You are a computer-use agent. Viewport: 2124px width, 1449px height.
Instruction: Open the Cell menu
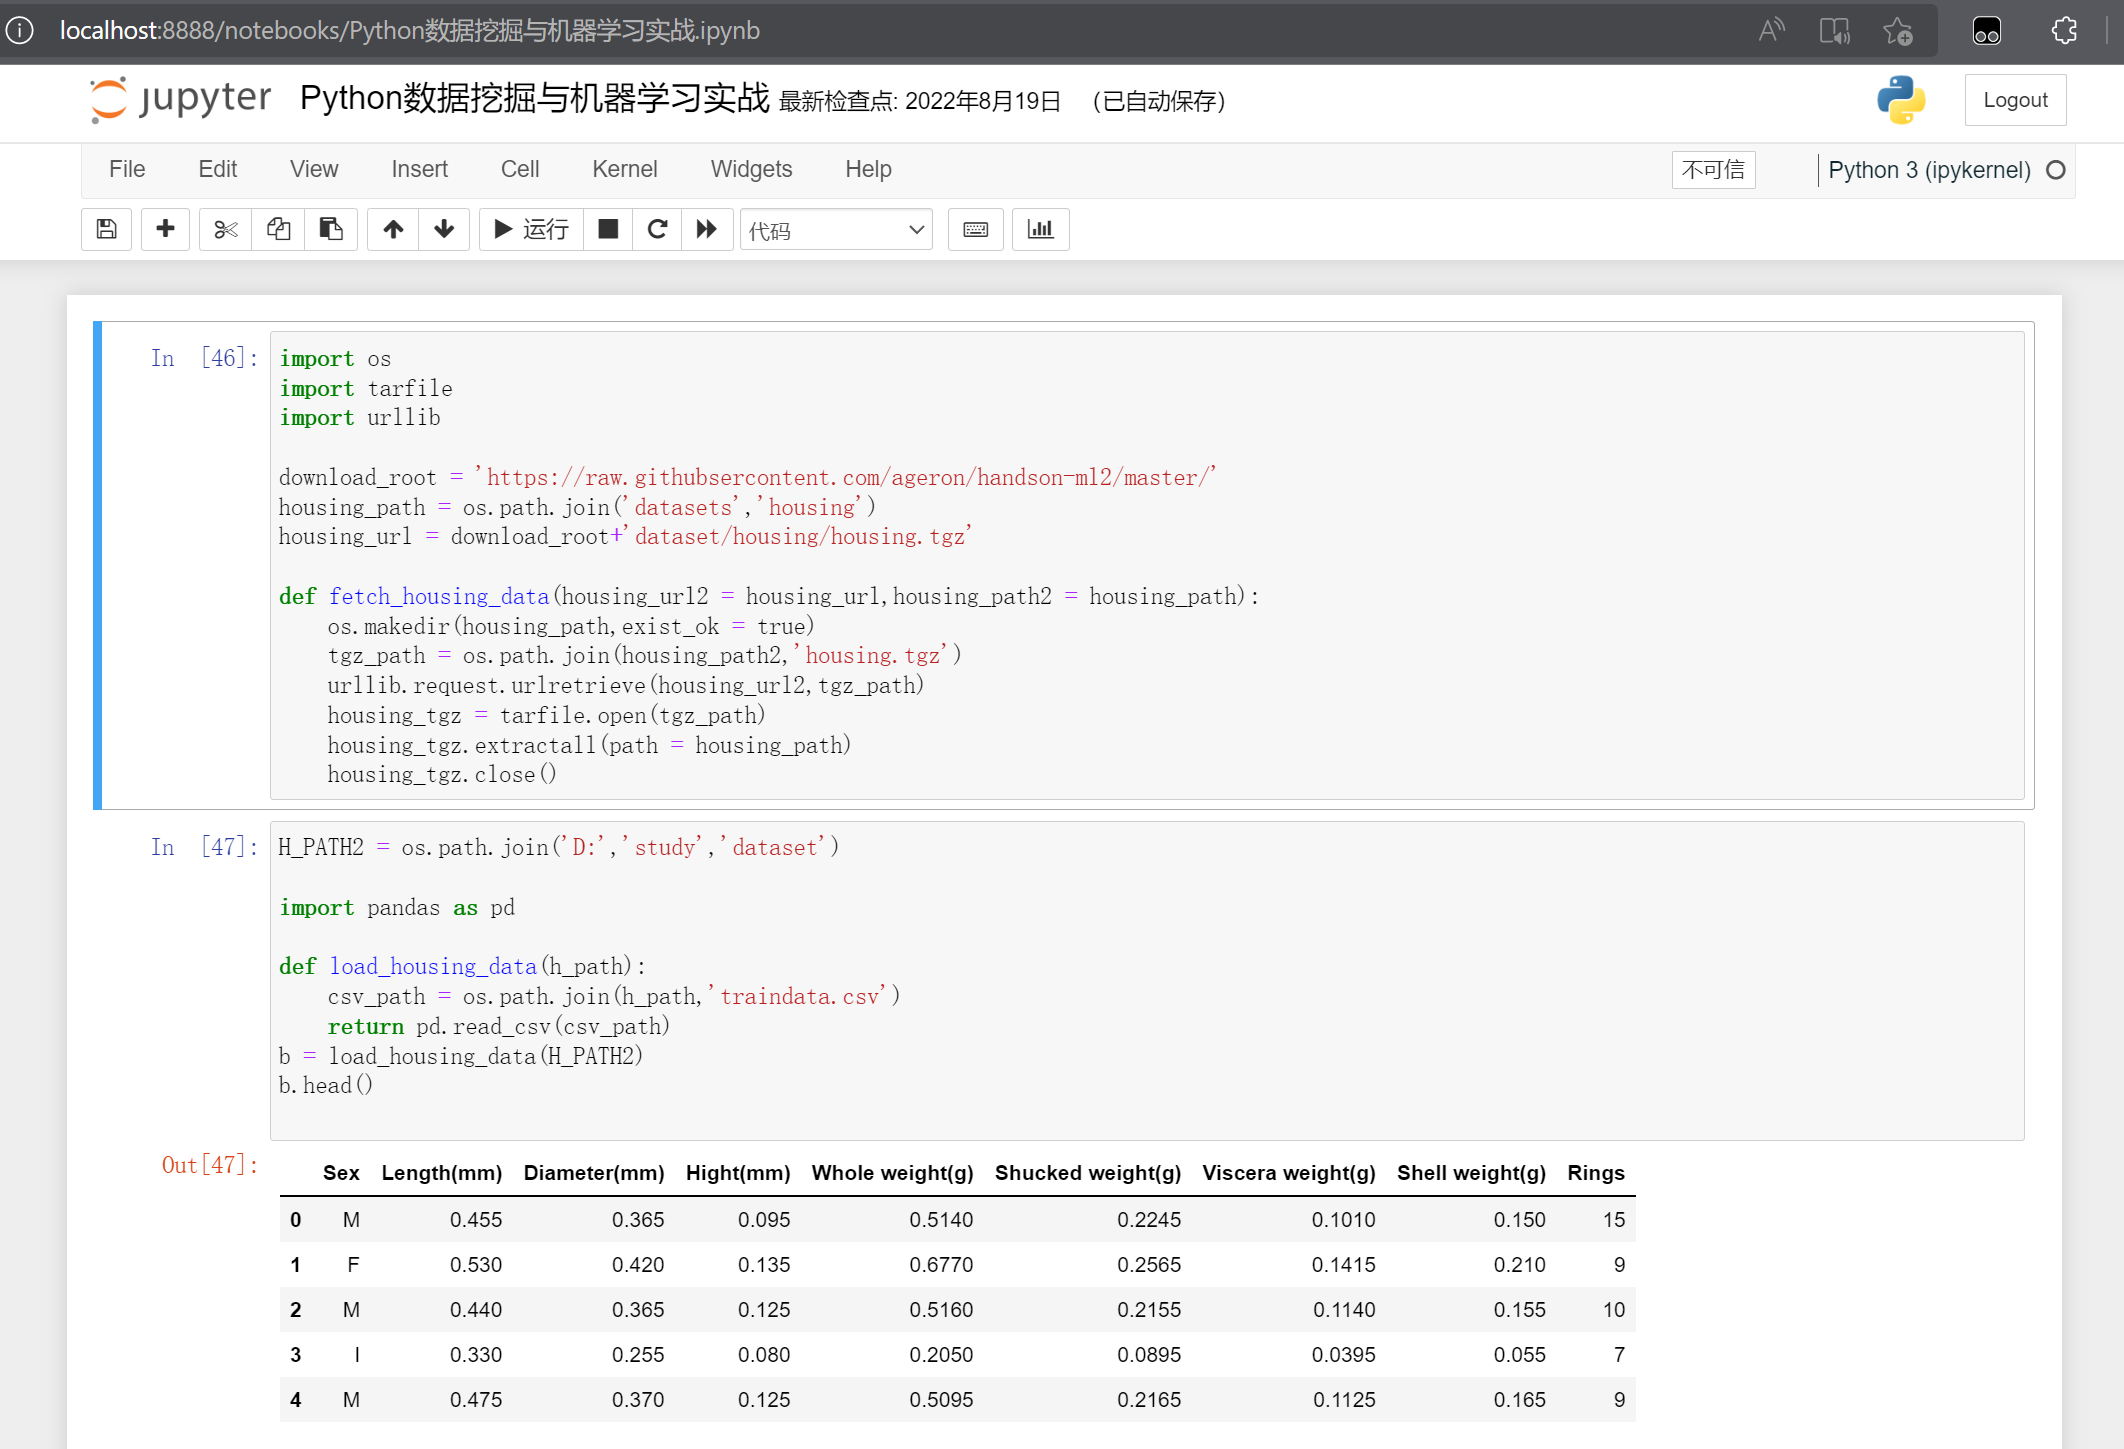(520, 169)
